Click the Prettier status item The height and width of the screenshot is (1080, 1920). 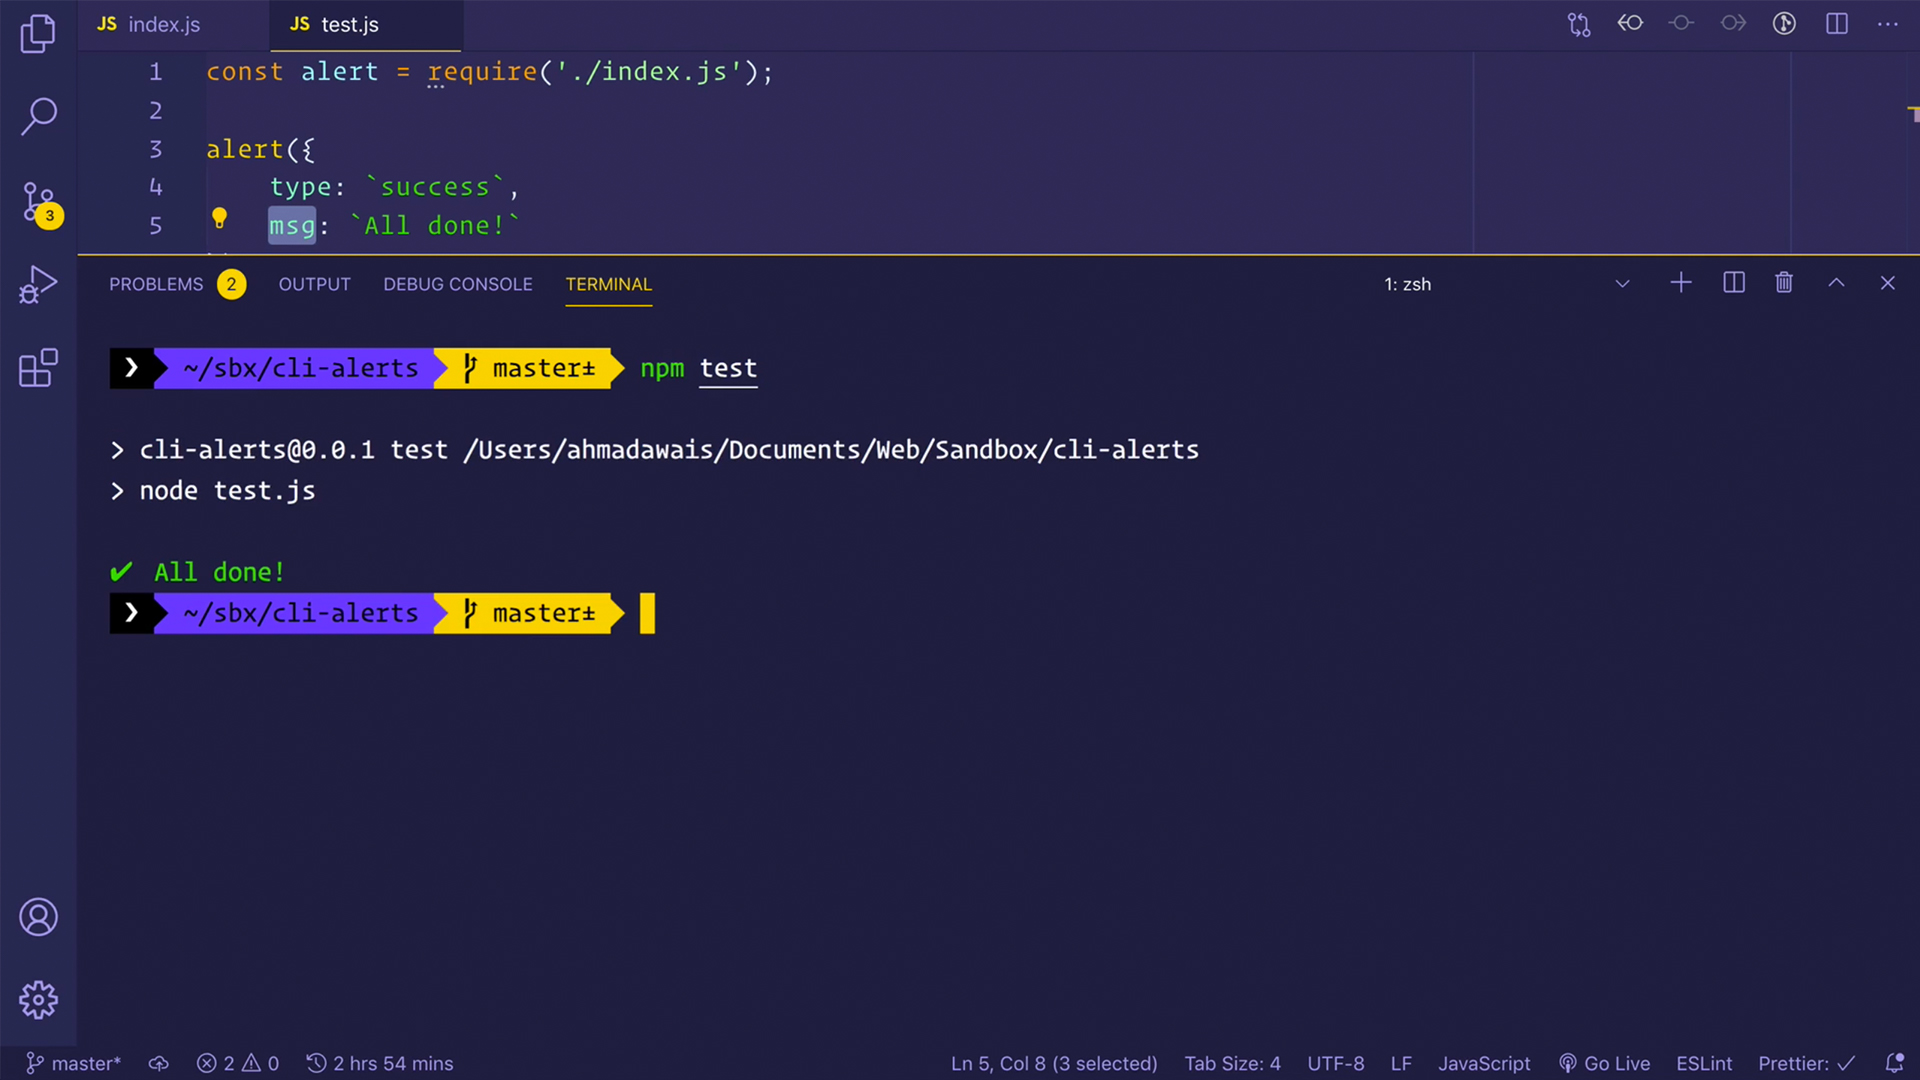click(1806, 1063)
